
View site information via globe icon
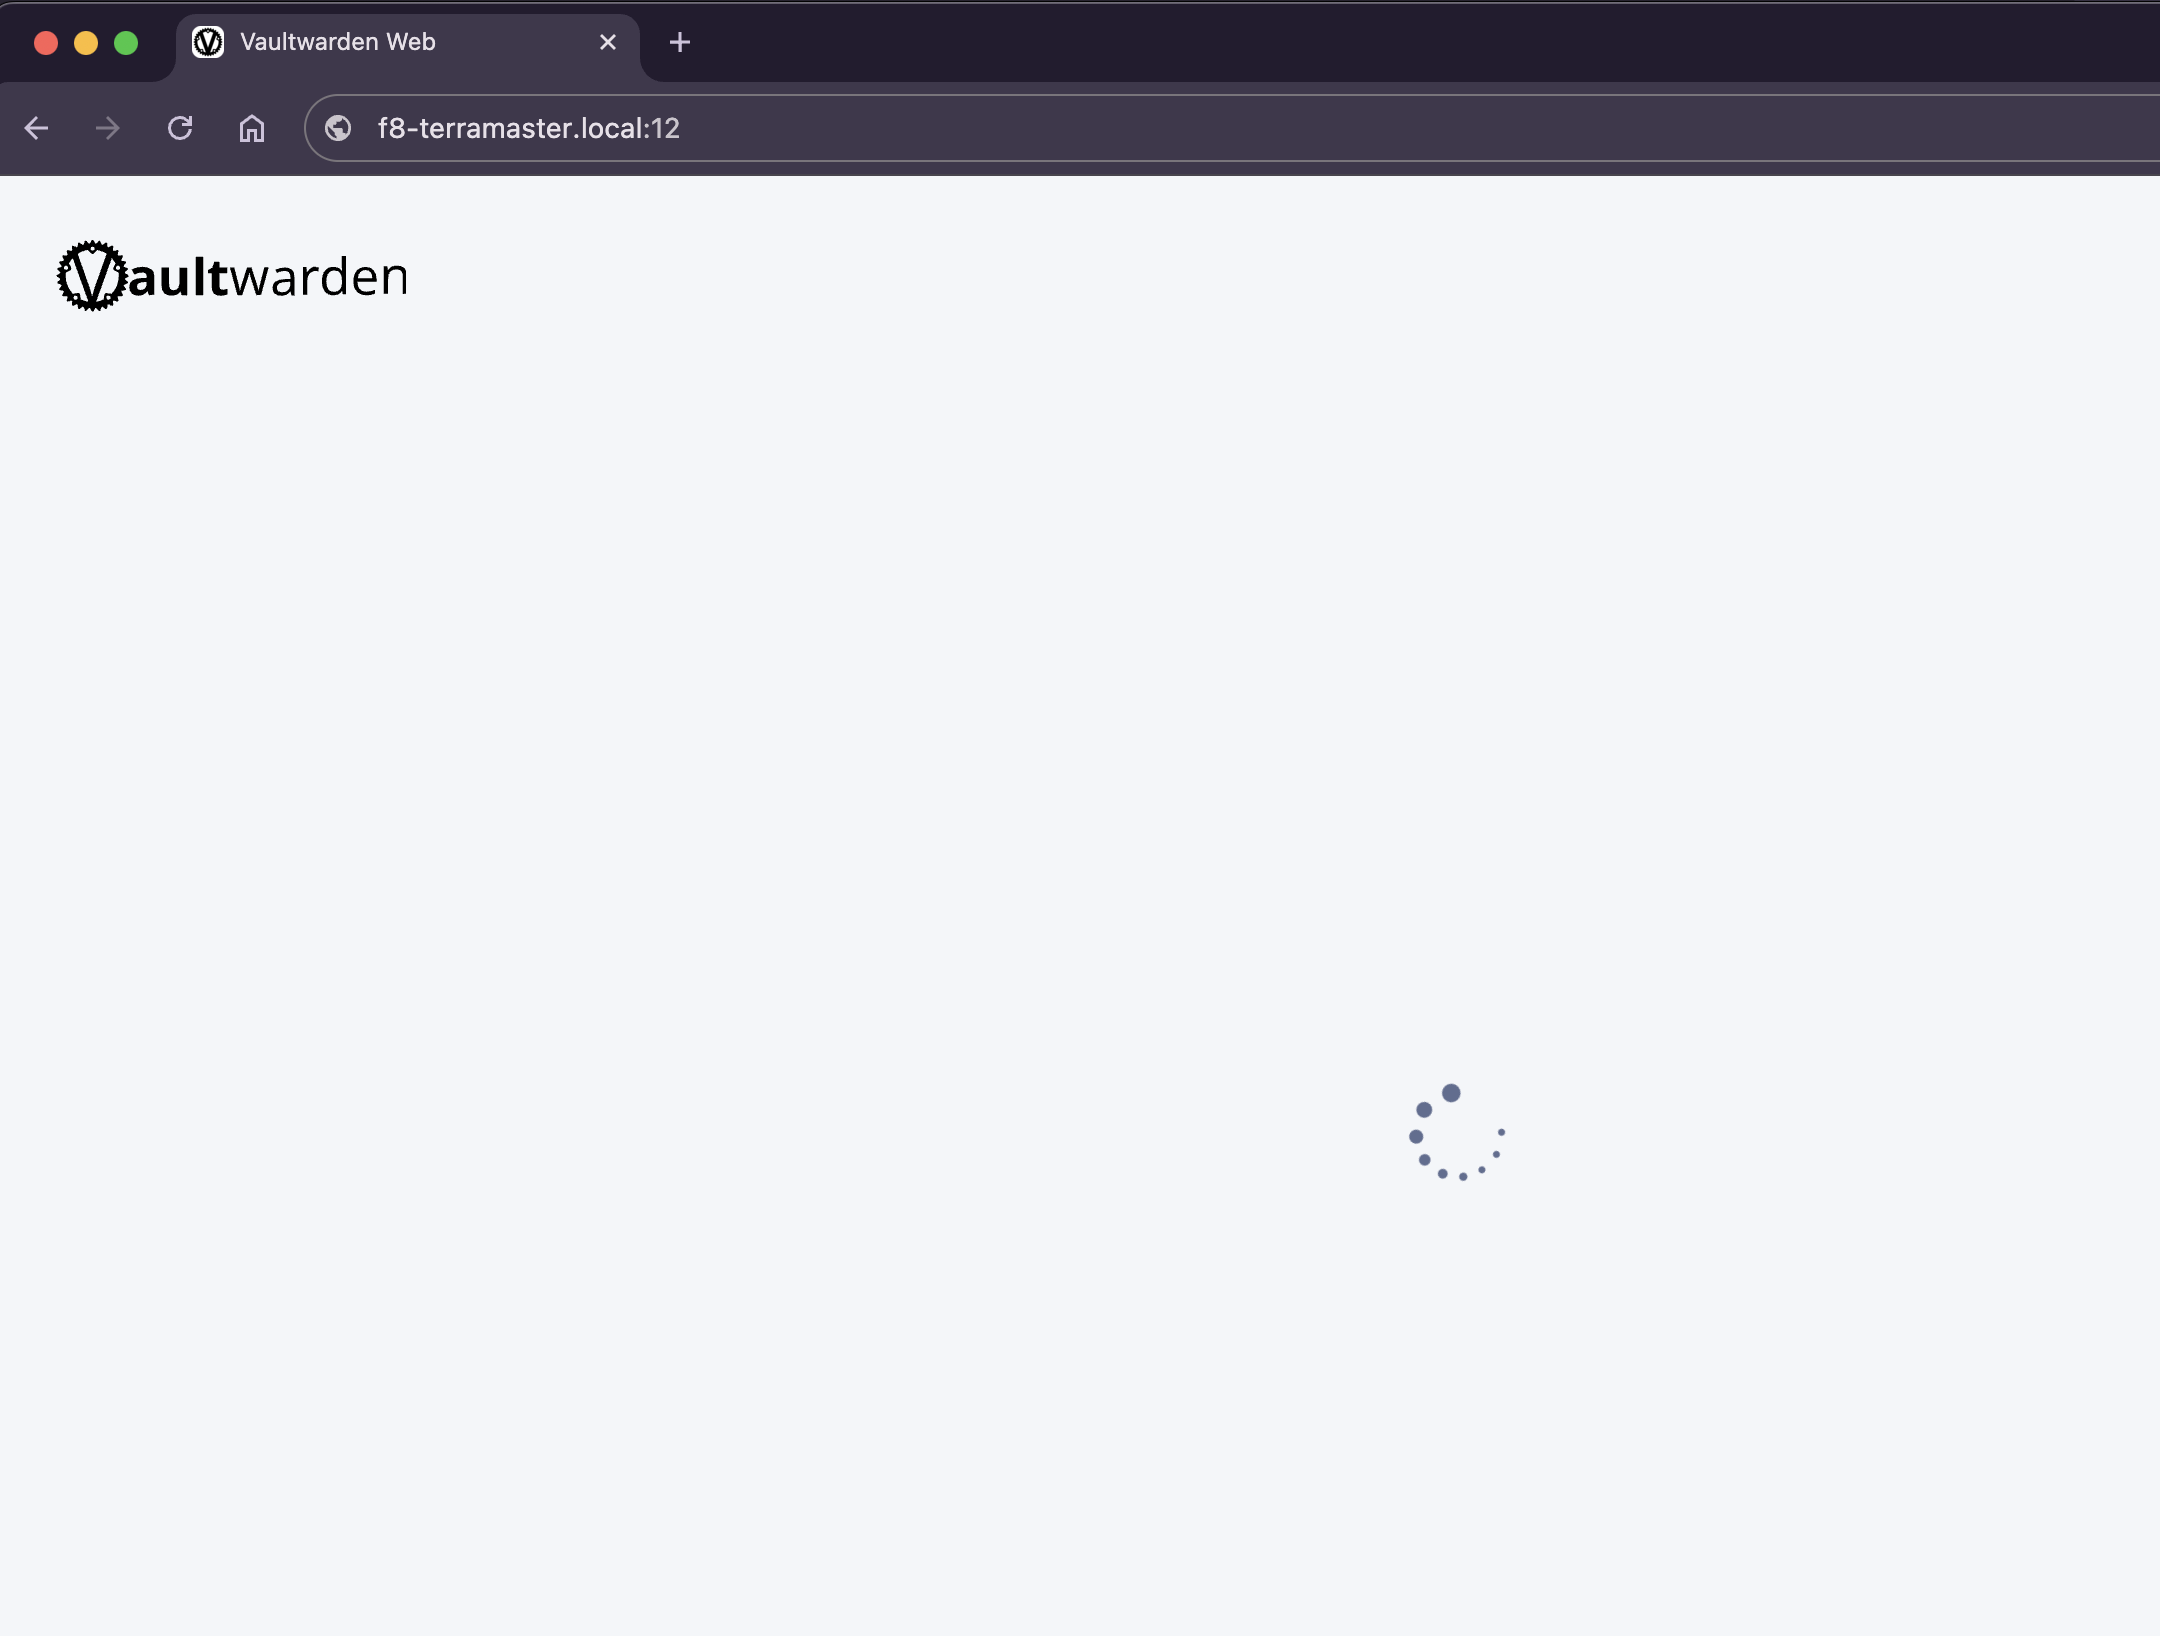pyautogui.click(x=338, y=128)
